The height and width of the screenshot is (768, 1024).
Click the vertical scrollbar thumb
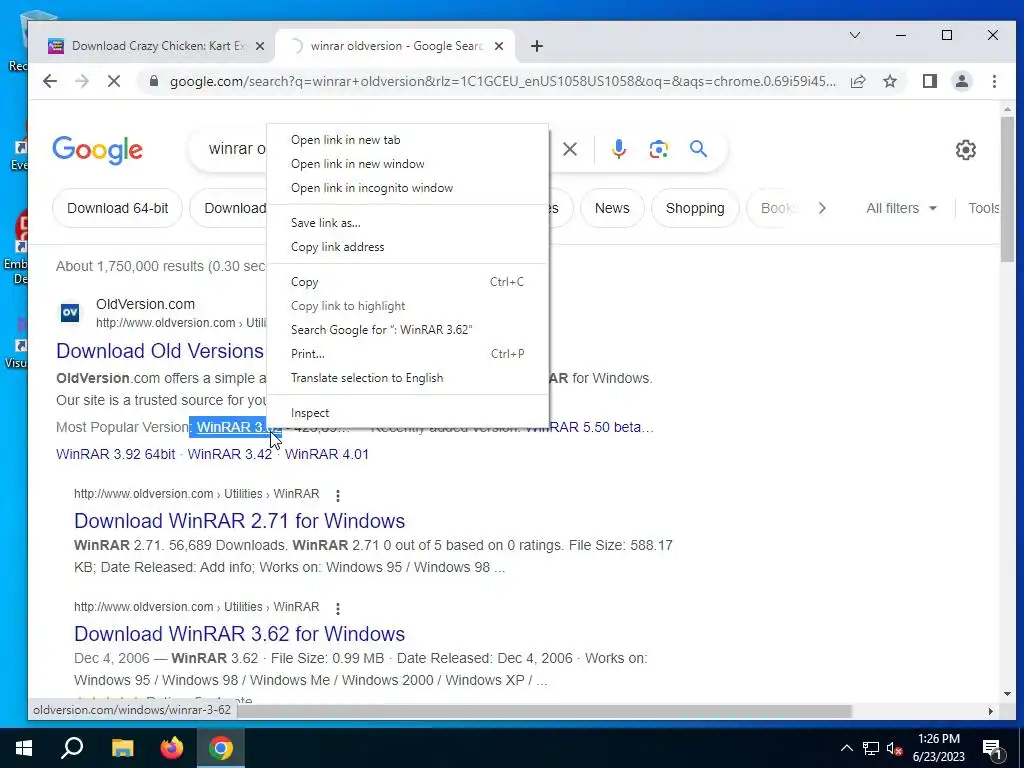[1007, 189]
